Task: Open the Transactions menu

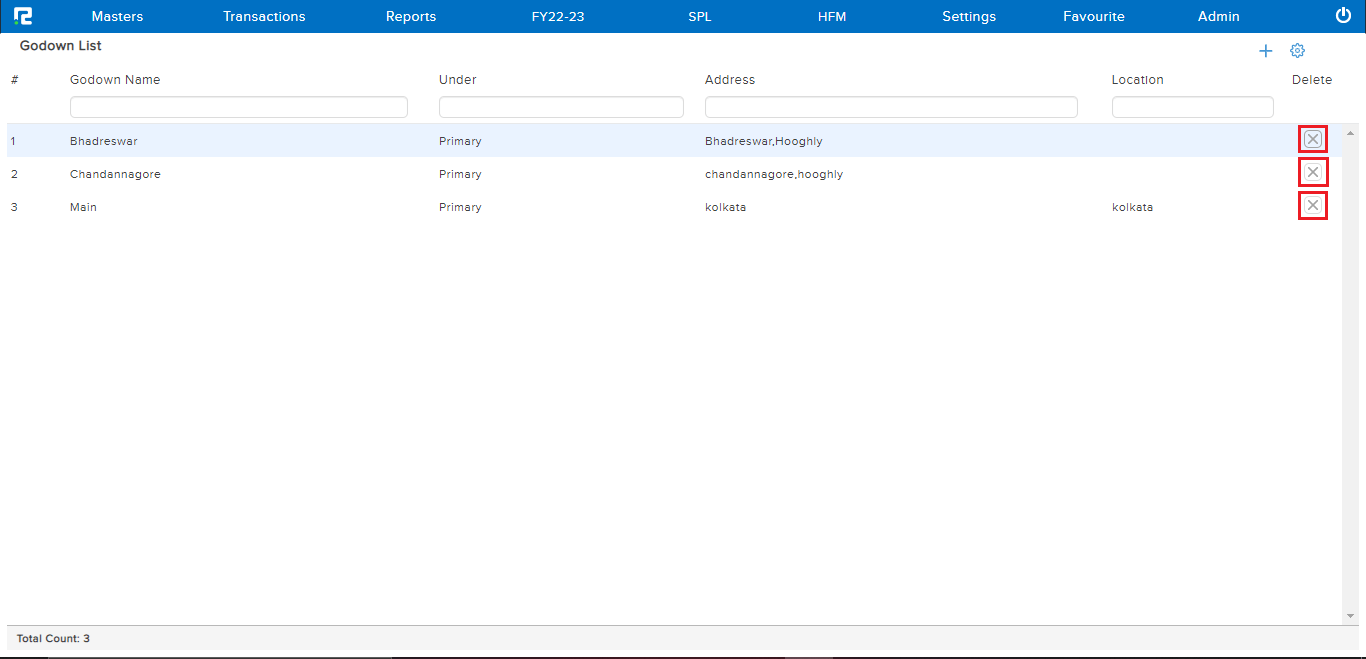Action: (x=264, y=17)
